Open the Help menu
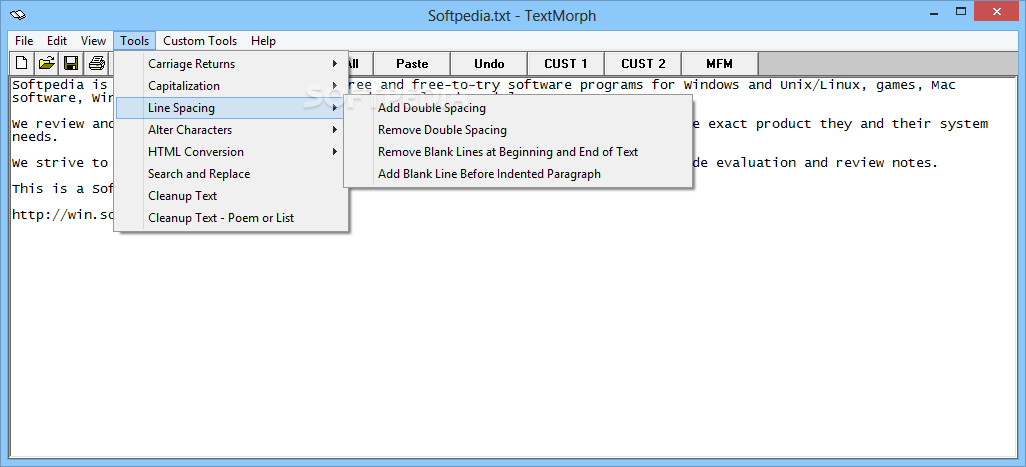 pos(263,41)
